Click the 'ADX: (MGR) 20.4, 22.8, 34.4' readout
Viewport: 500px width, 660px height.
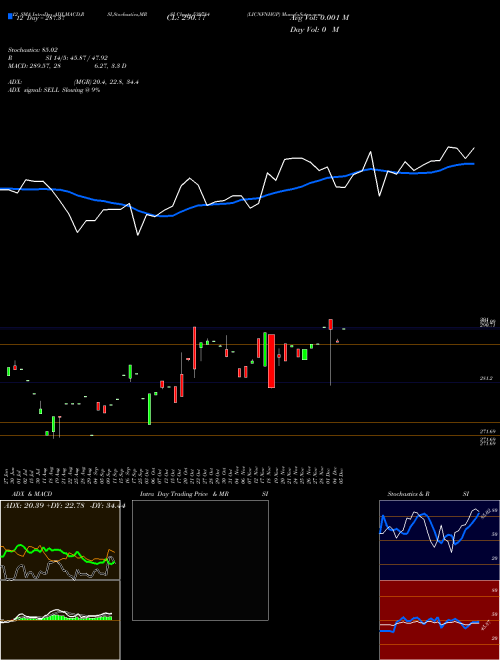coord(74,82)
